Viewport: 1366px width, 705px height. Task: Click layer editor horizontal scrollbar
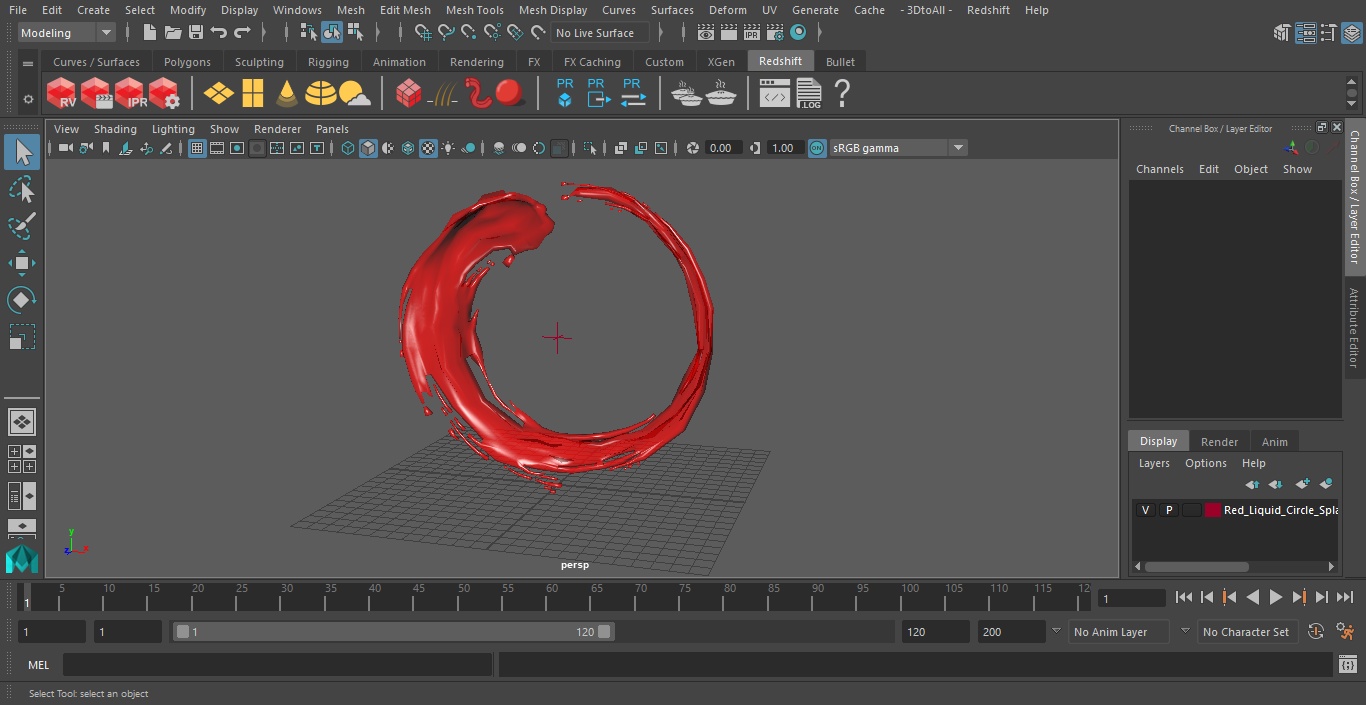point(1196,566)
